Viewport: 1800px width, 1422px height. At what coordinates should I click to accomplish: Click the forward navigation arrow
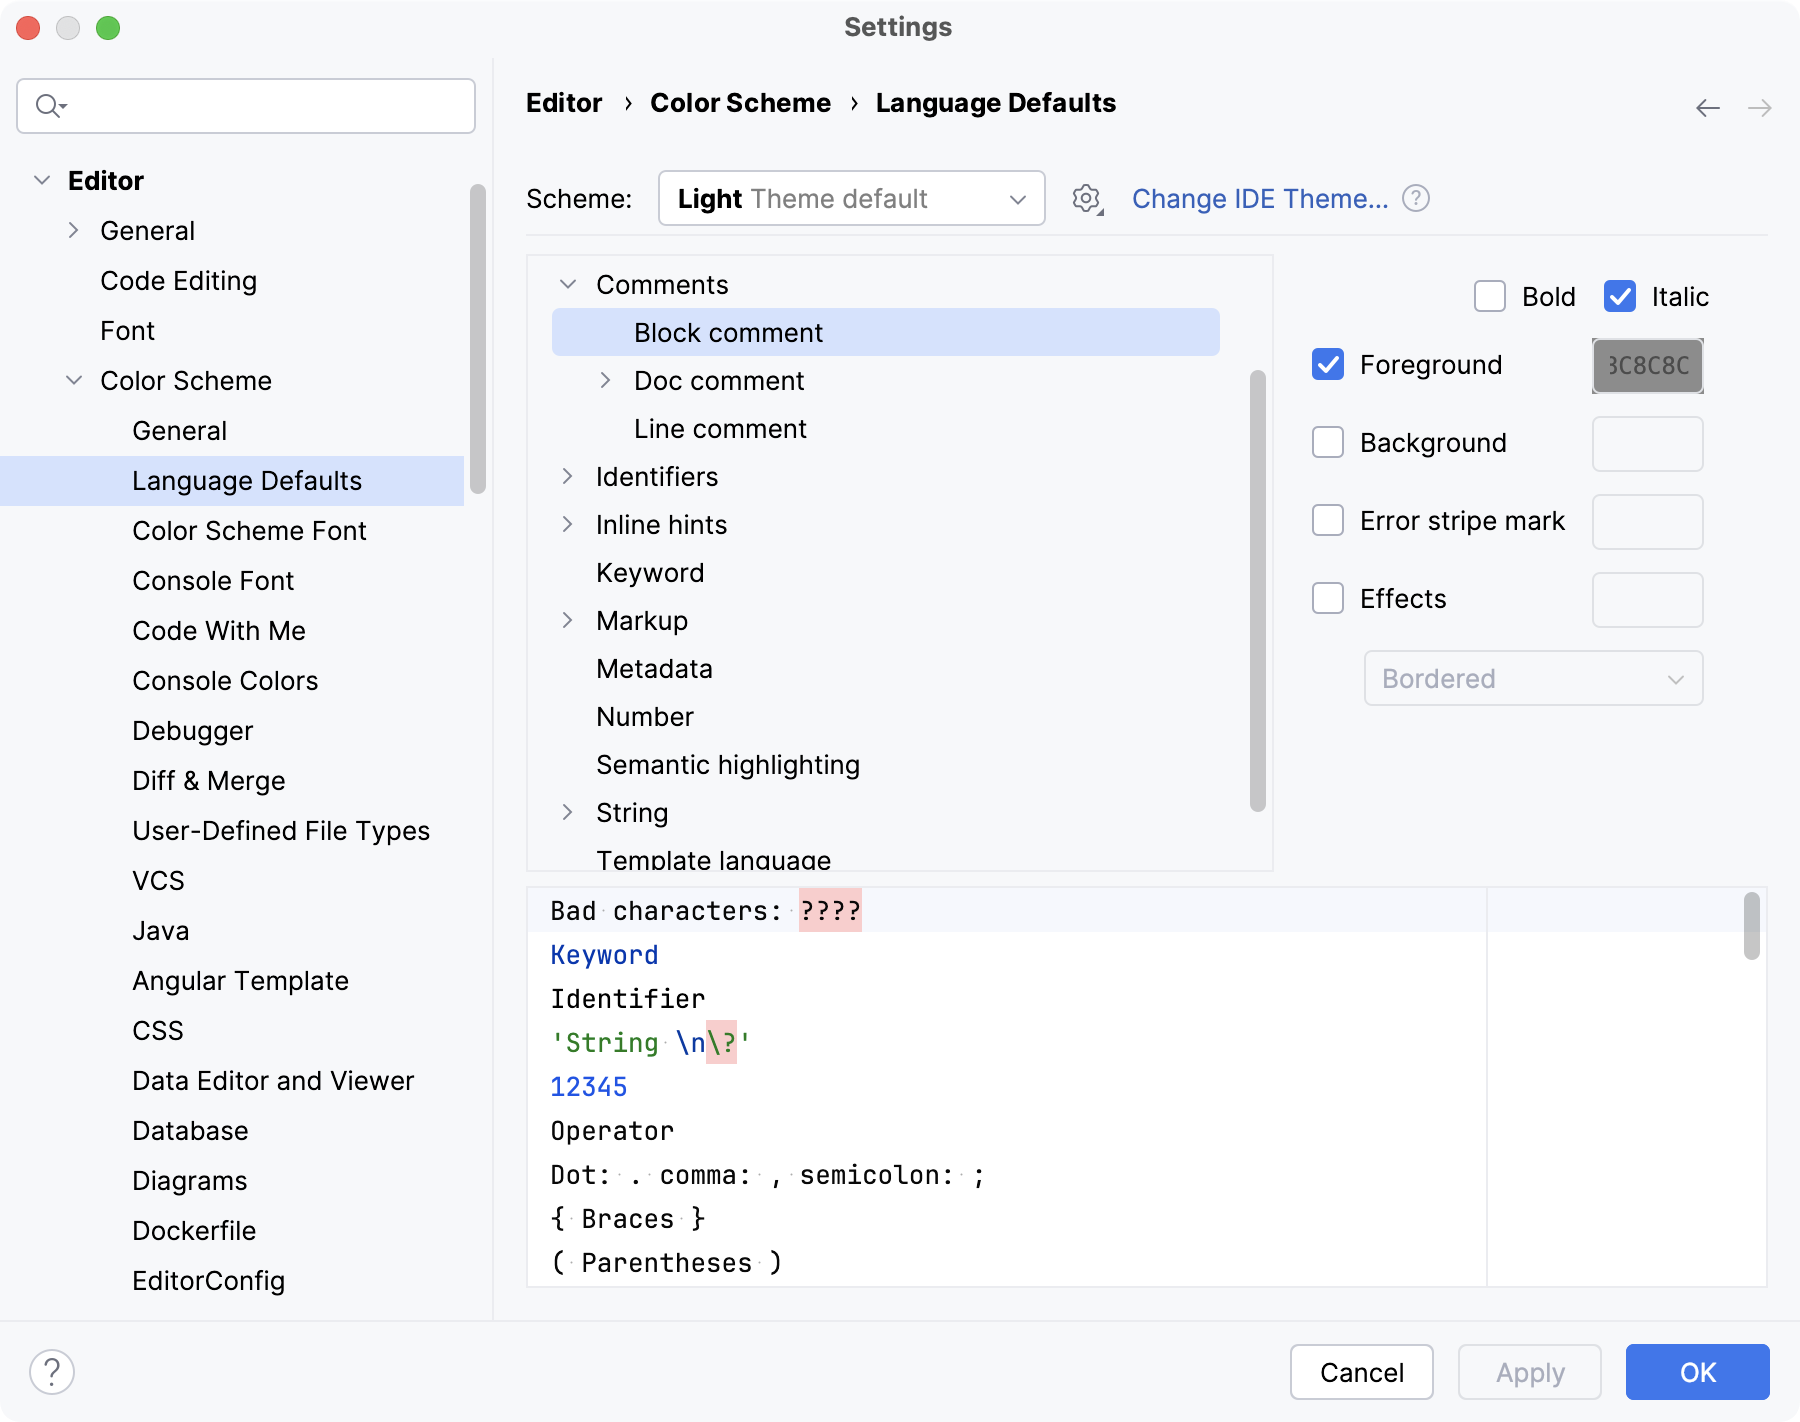coord(1758,107)
